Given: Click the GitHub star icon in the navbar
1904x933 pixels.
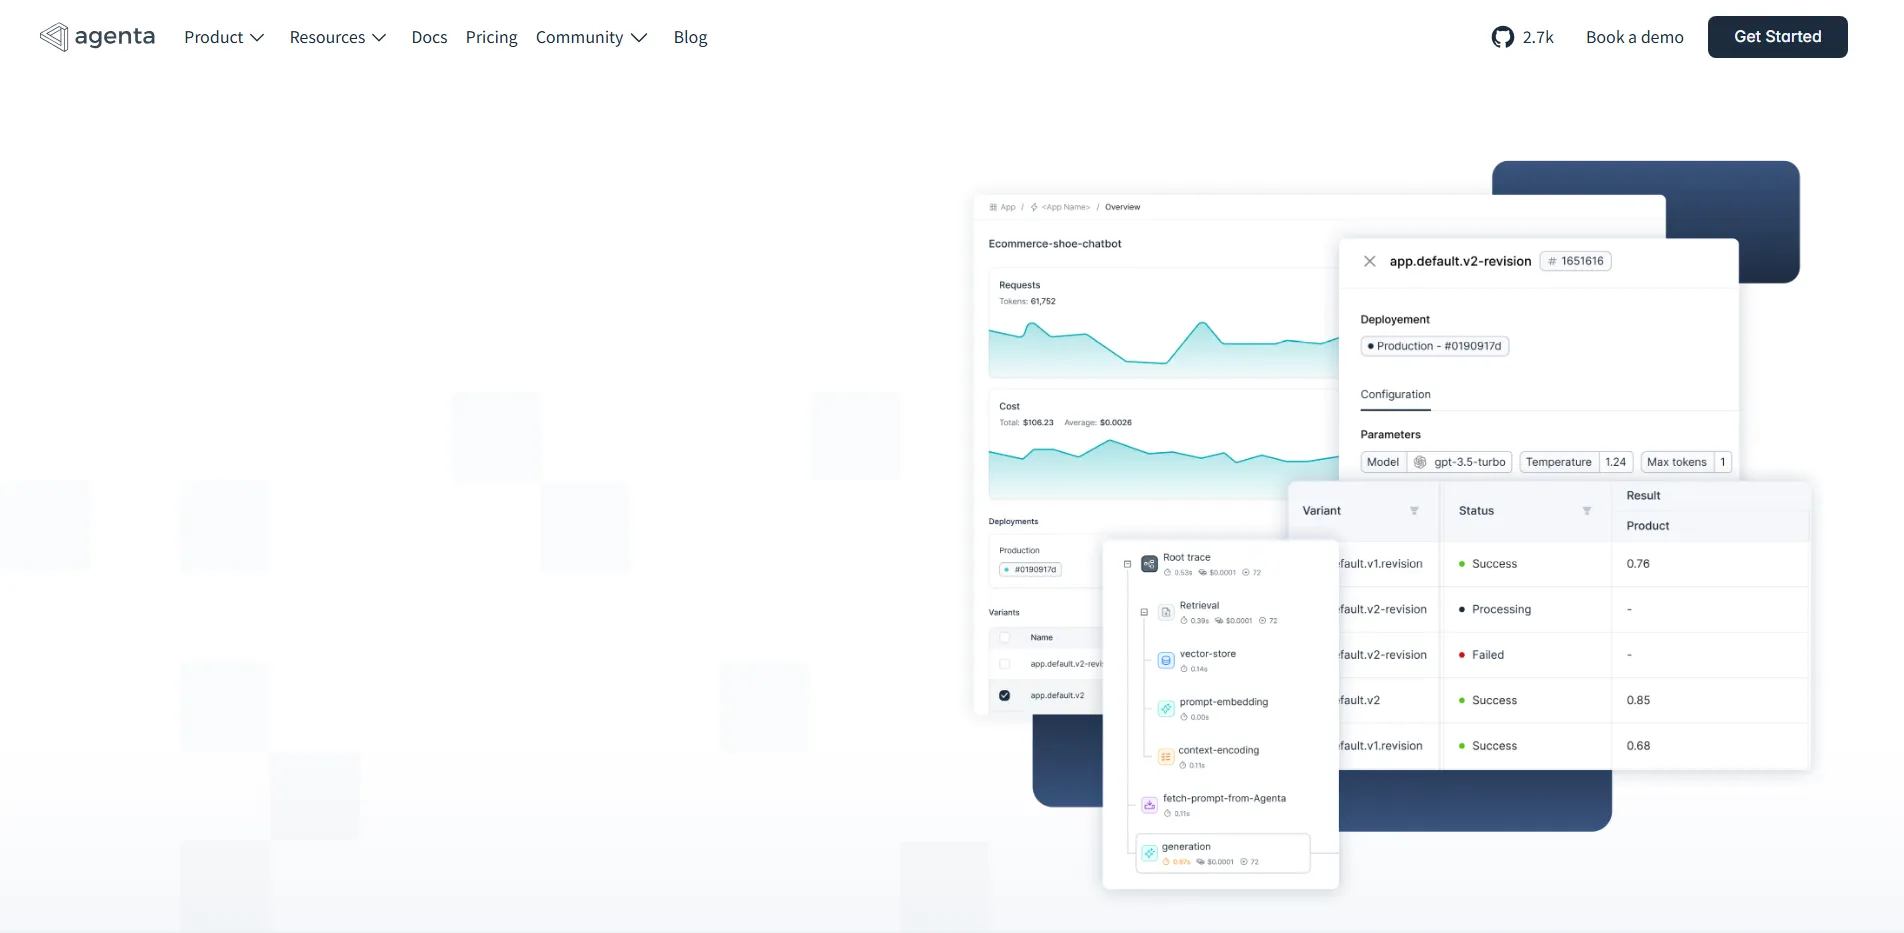Looking at the screenshot, I should (1500, 37).
